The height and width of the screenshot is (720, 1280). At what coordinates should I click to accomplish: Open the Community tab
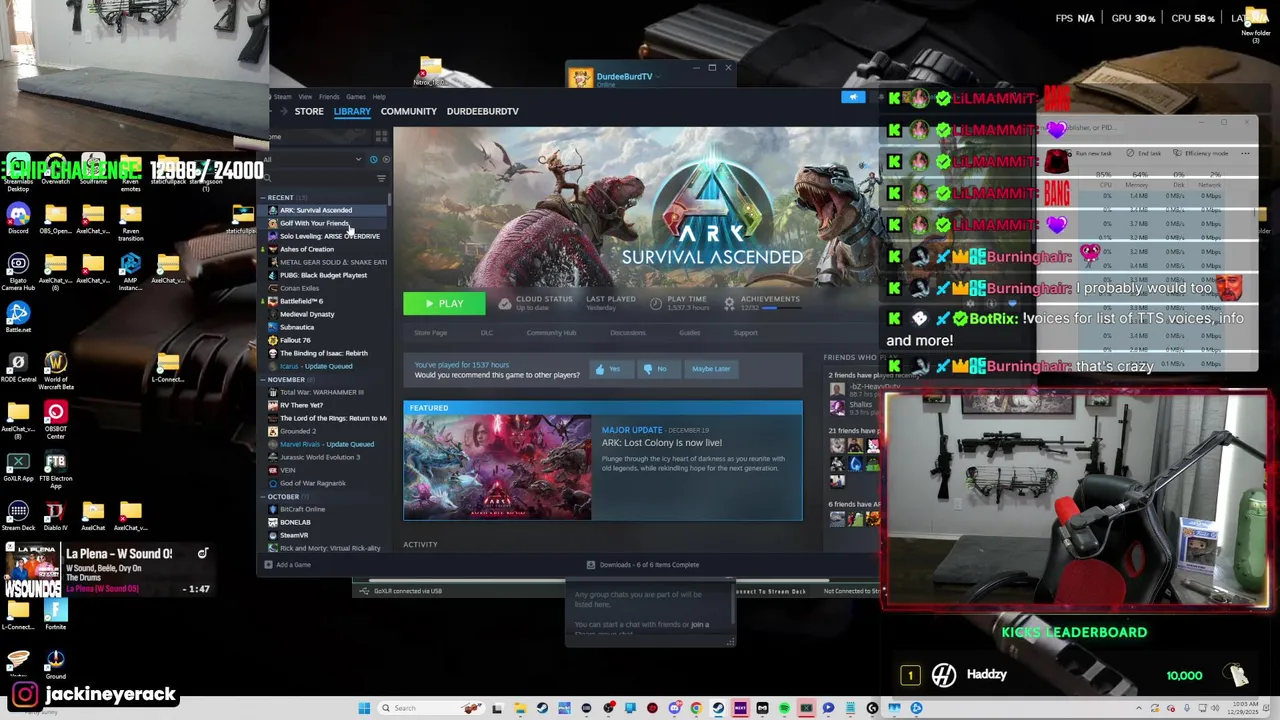pos(408,111)
